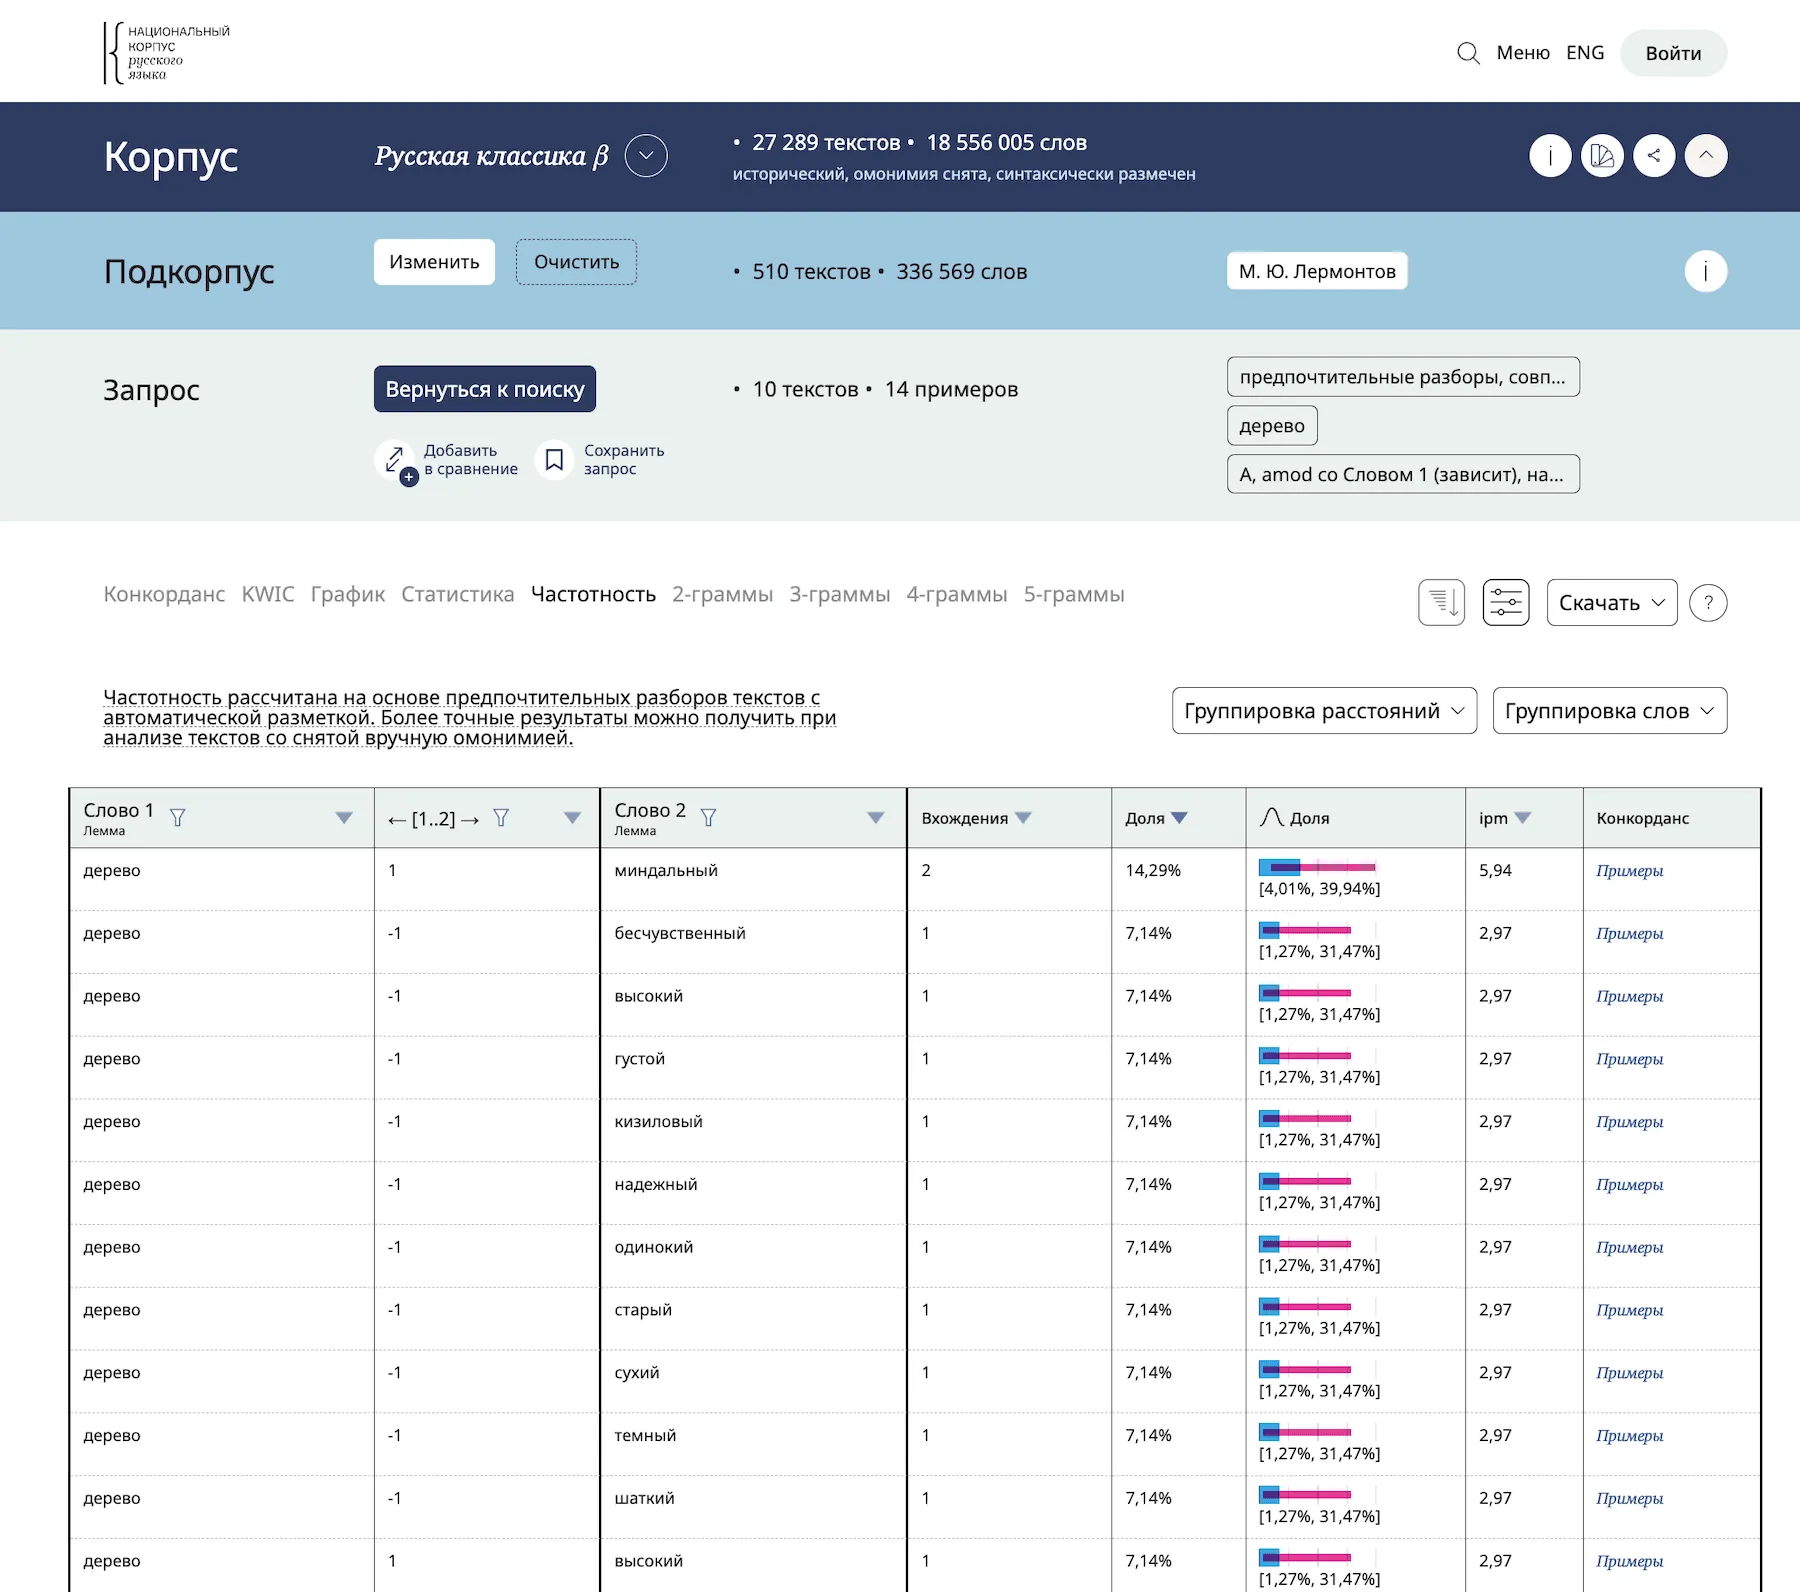Open Примеры for the миндальный row
Image resolution: width=1800 pixels, height=1592 pixels.
(1630, 871)
